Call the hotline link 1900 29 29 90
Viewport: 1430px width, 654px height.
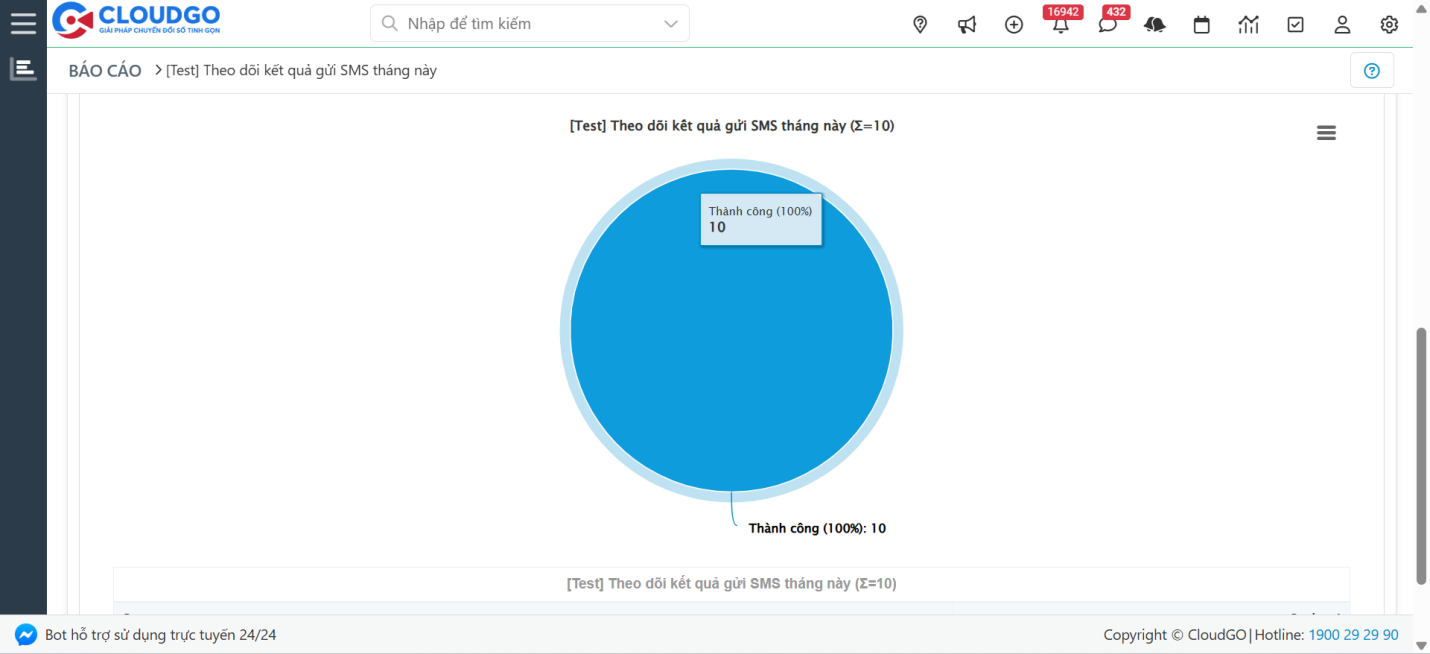click(1354, 634)
